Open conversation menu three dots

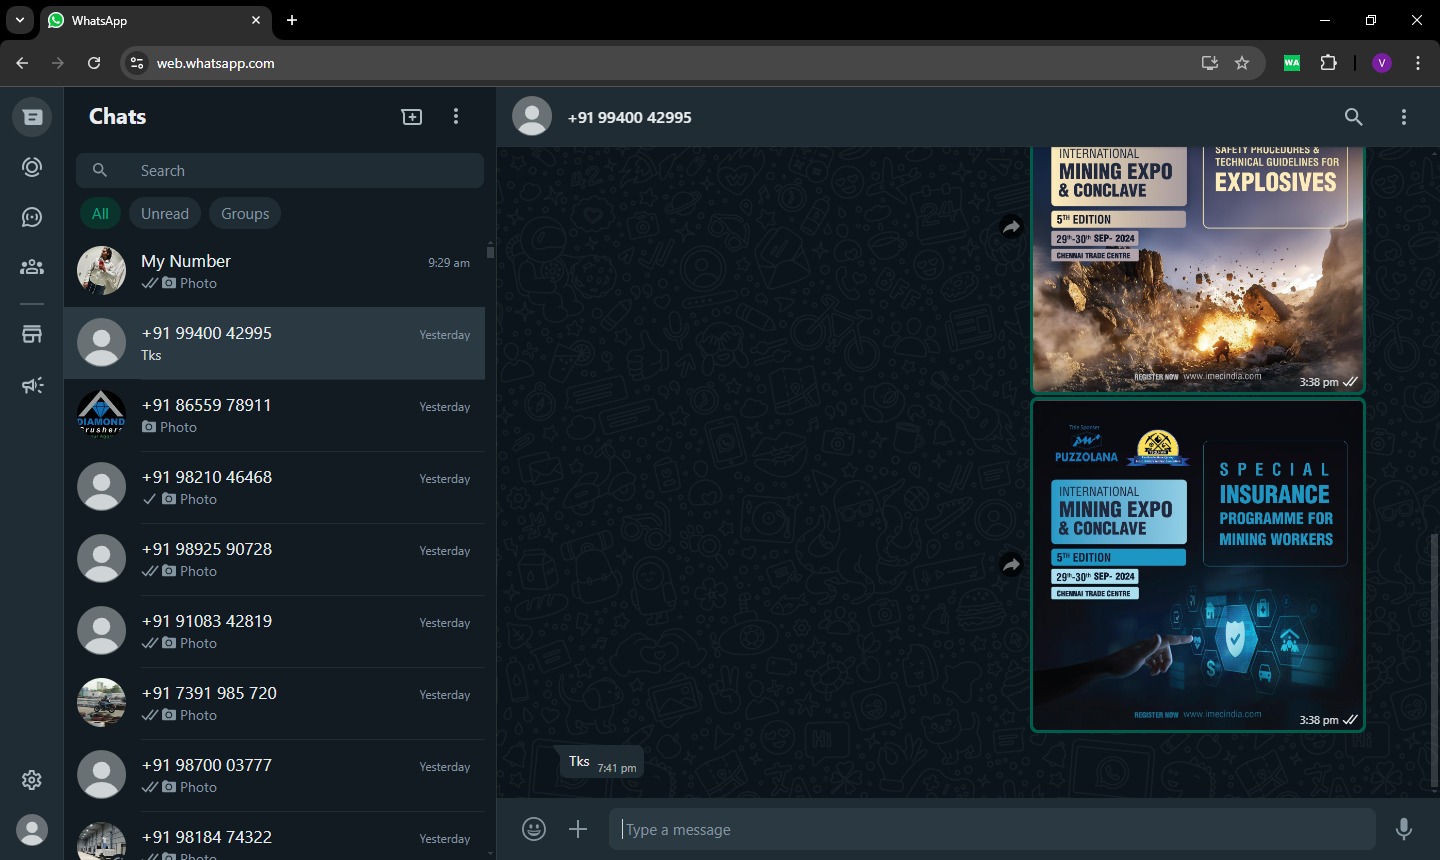[1404, 117]
